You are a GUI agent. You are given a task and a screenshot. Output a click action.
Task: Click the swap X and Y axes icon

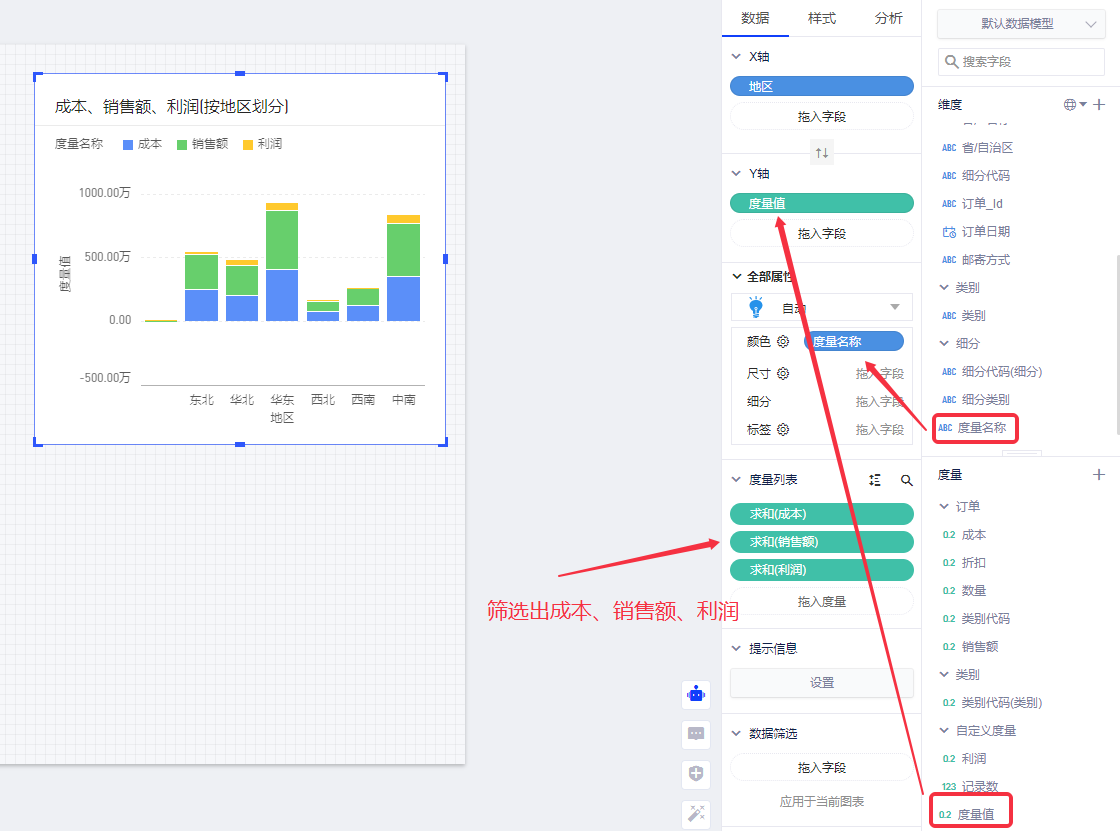[822, 153]
